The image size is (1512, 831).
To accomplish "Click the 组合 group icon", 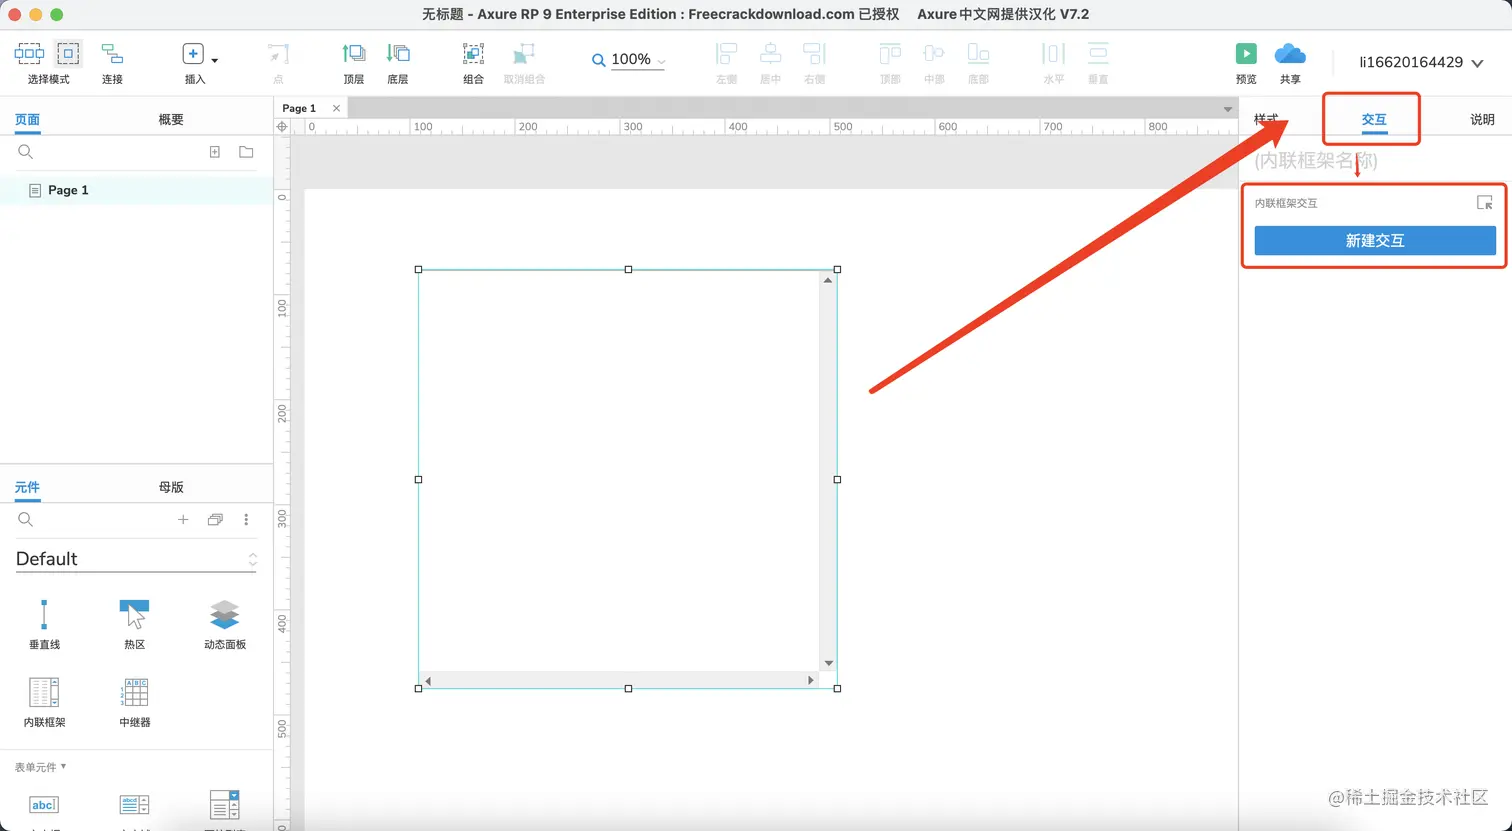I will coord(473,54).
